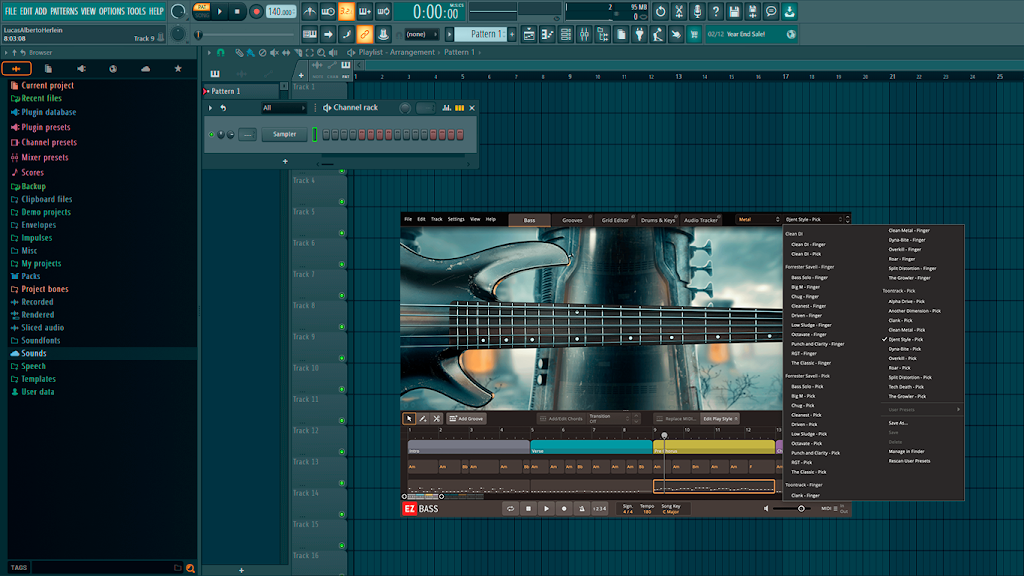Click the undo history icon
The width and height of the screenshot is (1024, 576).
click(661, 11)
